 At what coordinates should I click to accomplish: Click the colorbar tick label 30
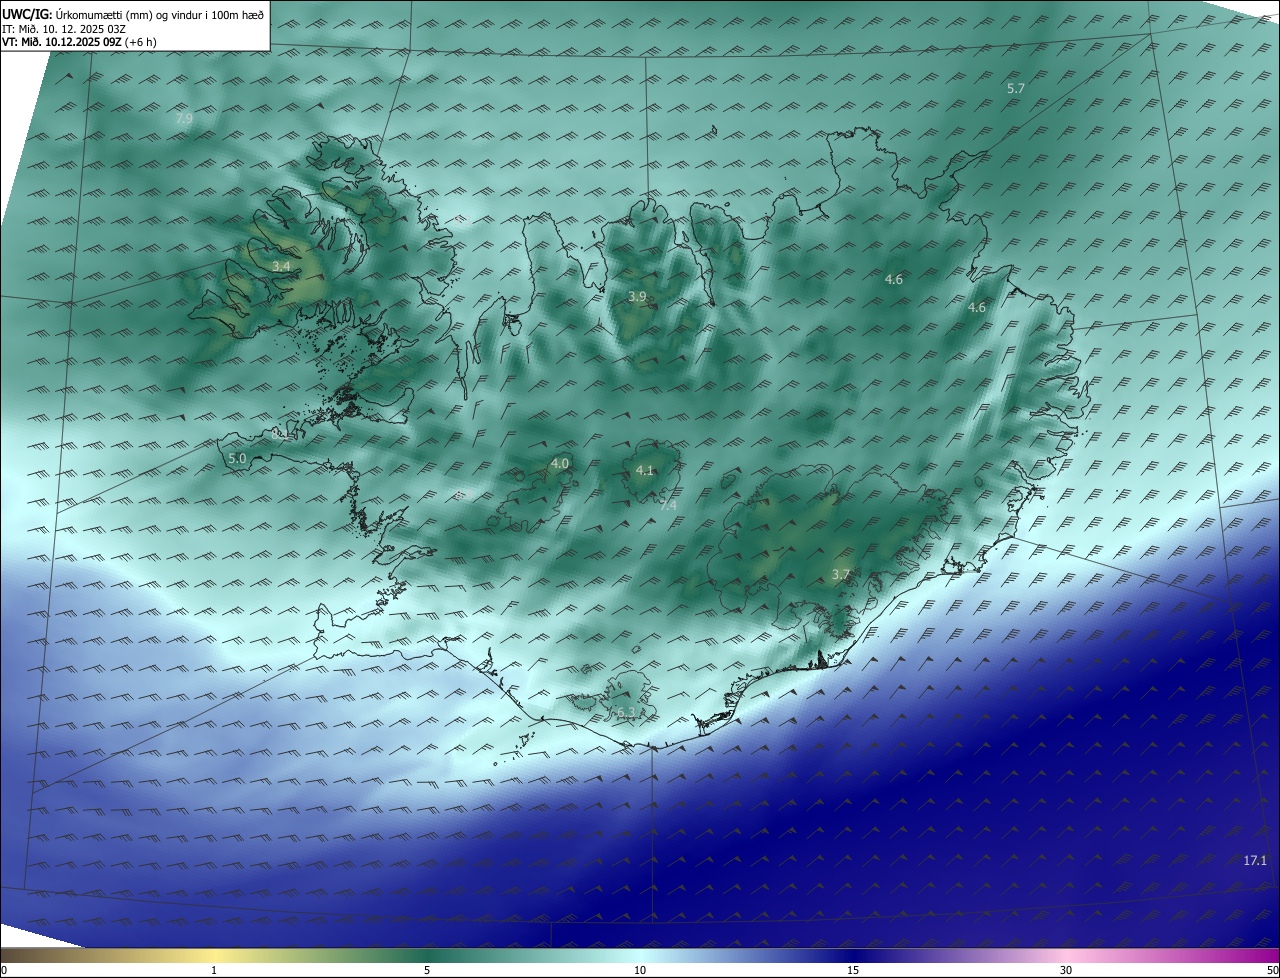[x=1066, y=970]
